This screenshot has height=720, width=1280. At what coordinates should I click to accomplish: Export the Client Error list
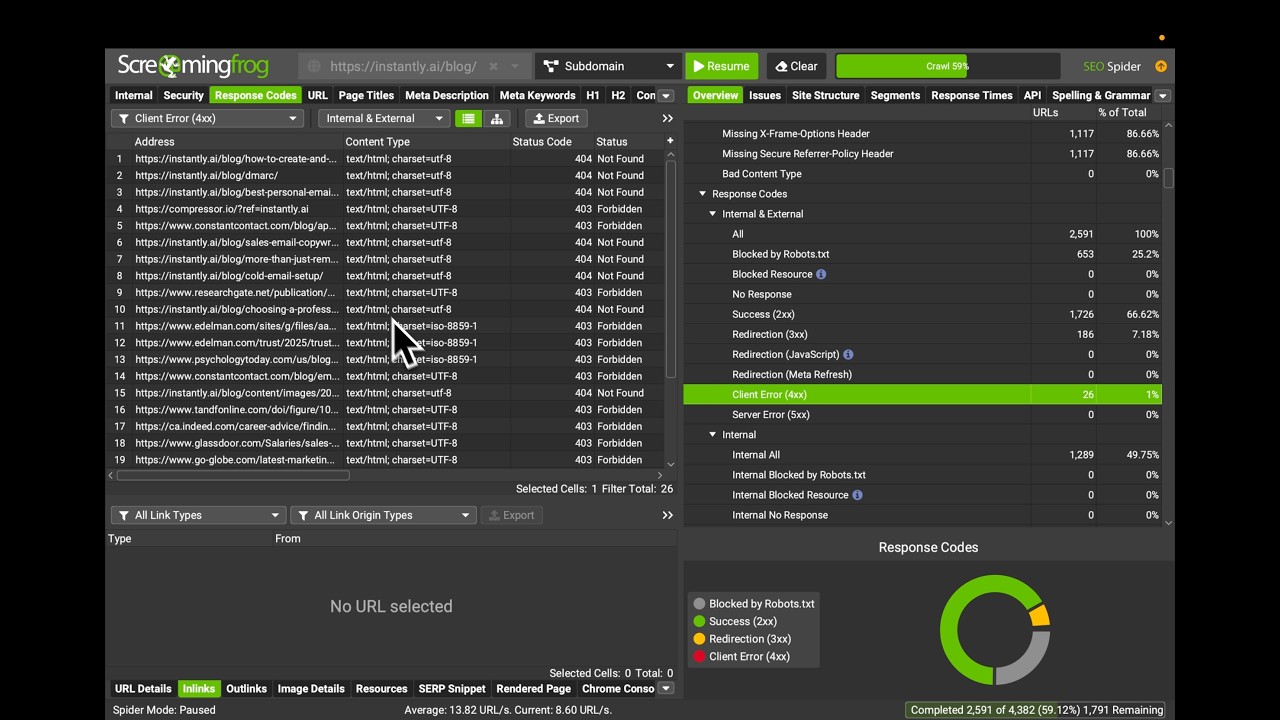[556, 118]
